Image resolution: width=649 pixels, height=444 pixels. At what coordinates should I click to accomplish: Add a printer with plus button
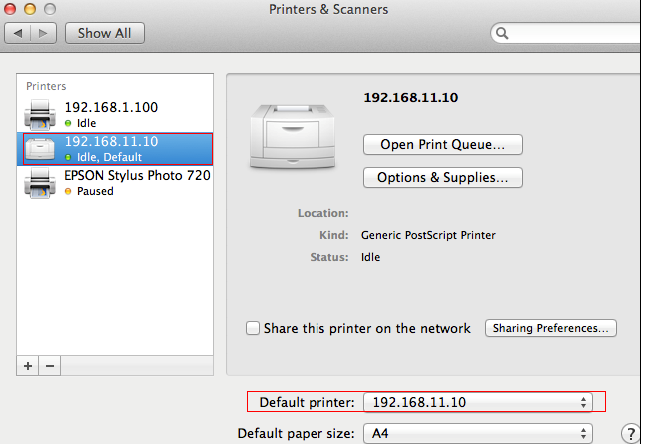(28, 366)
